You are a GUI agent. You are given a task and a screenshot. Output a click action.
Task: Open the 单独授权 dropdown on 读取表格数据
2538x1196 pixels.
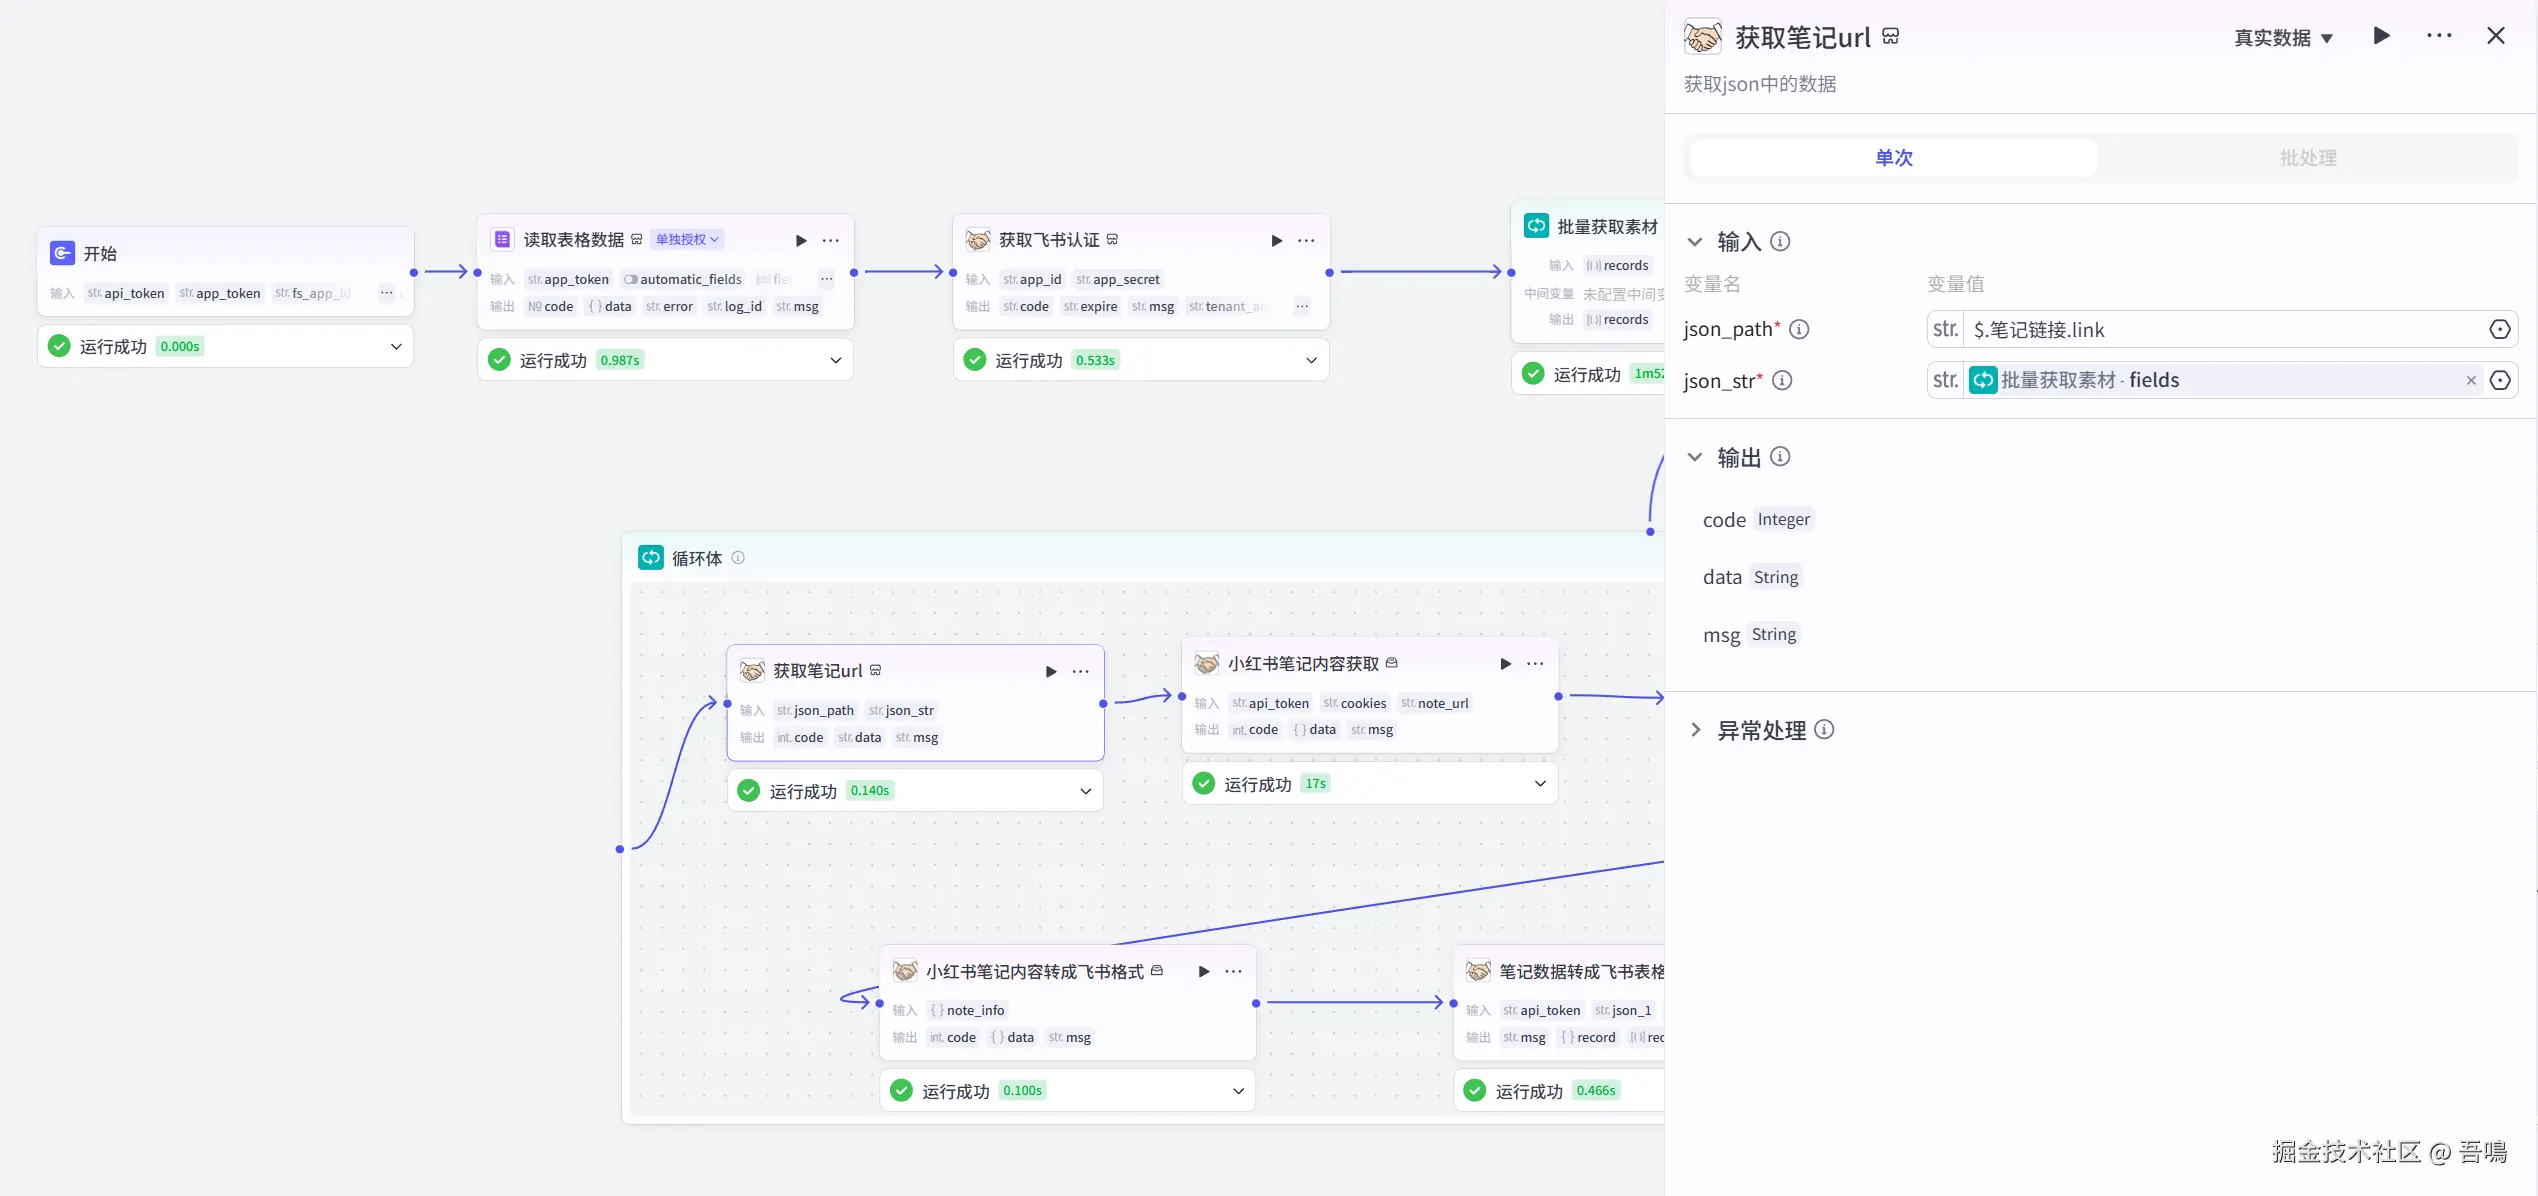687,240
